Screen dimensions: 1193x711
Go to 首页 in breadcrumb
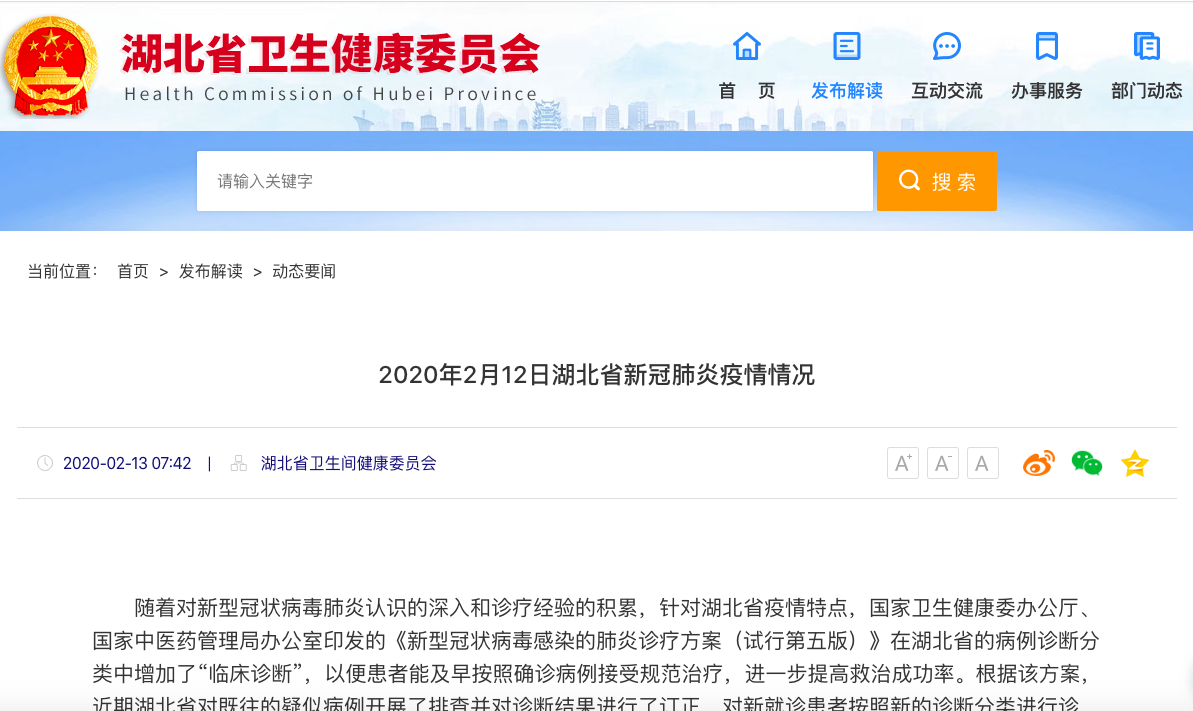click(x=132, y=271)
